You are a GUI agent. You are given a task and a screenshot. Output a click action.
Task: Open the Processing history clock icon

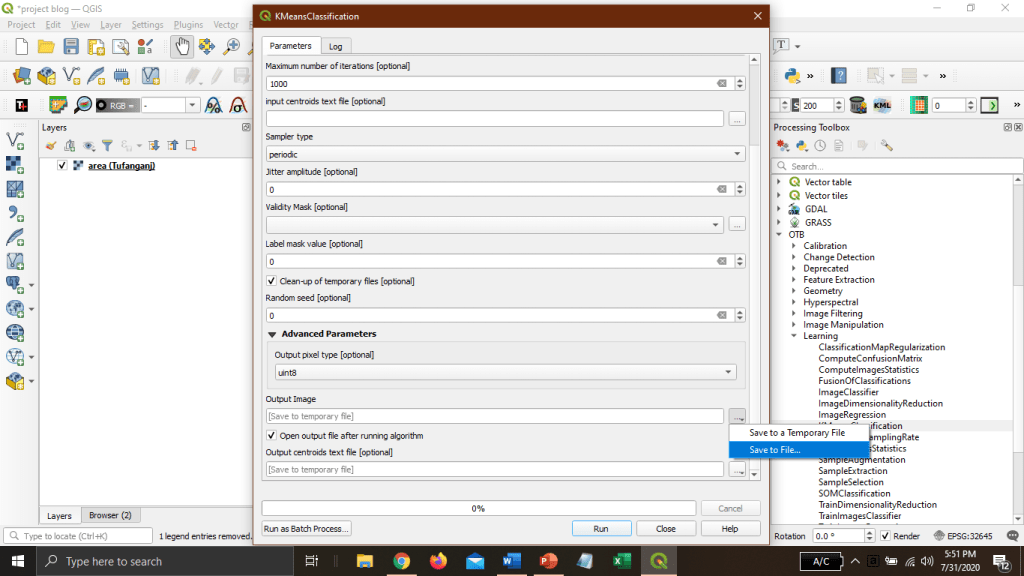click(820, 146)
